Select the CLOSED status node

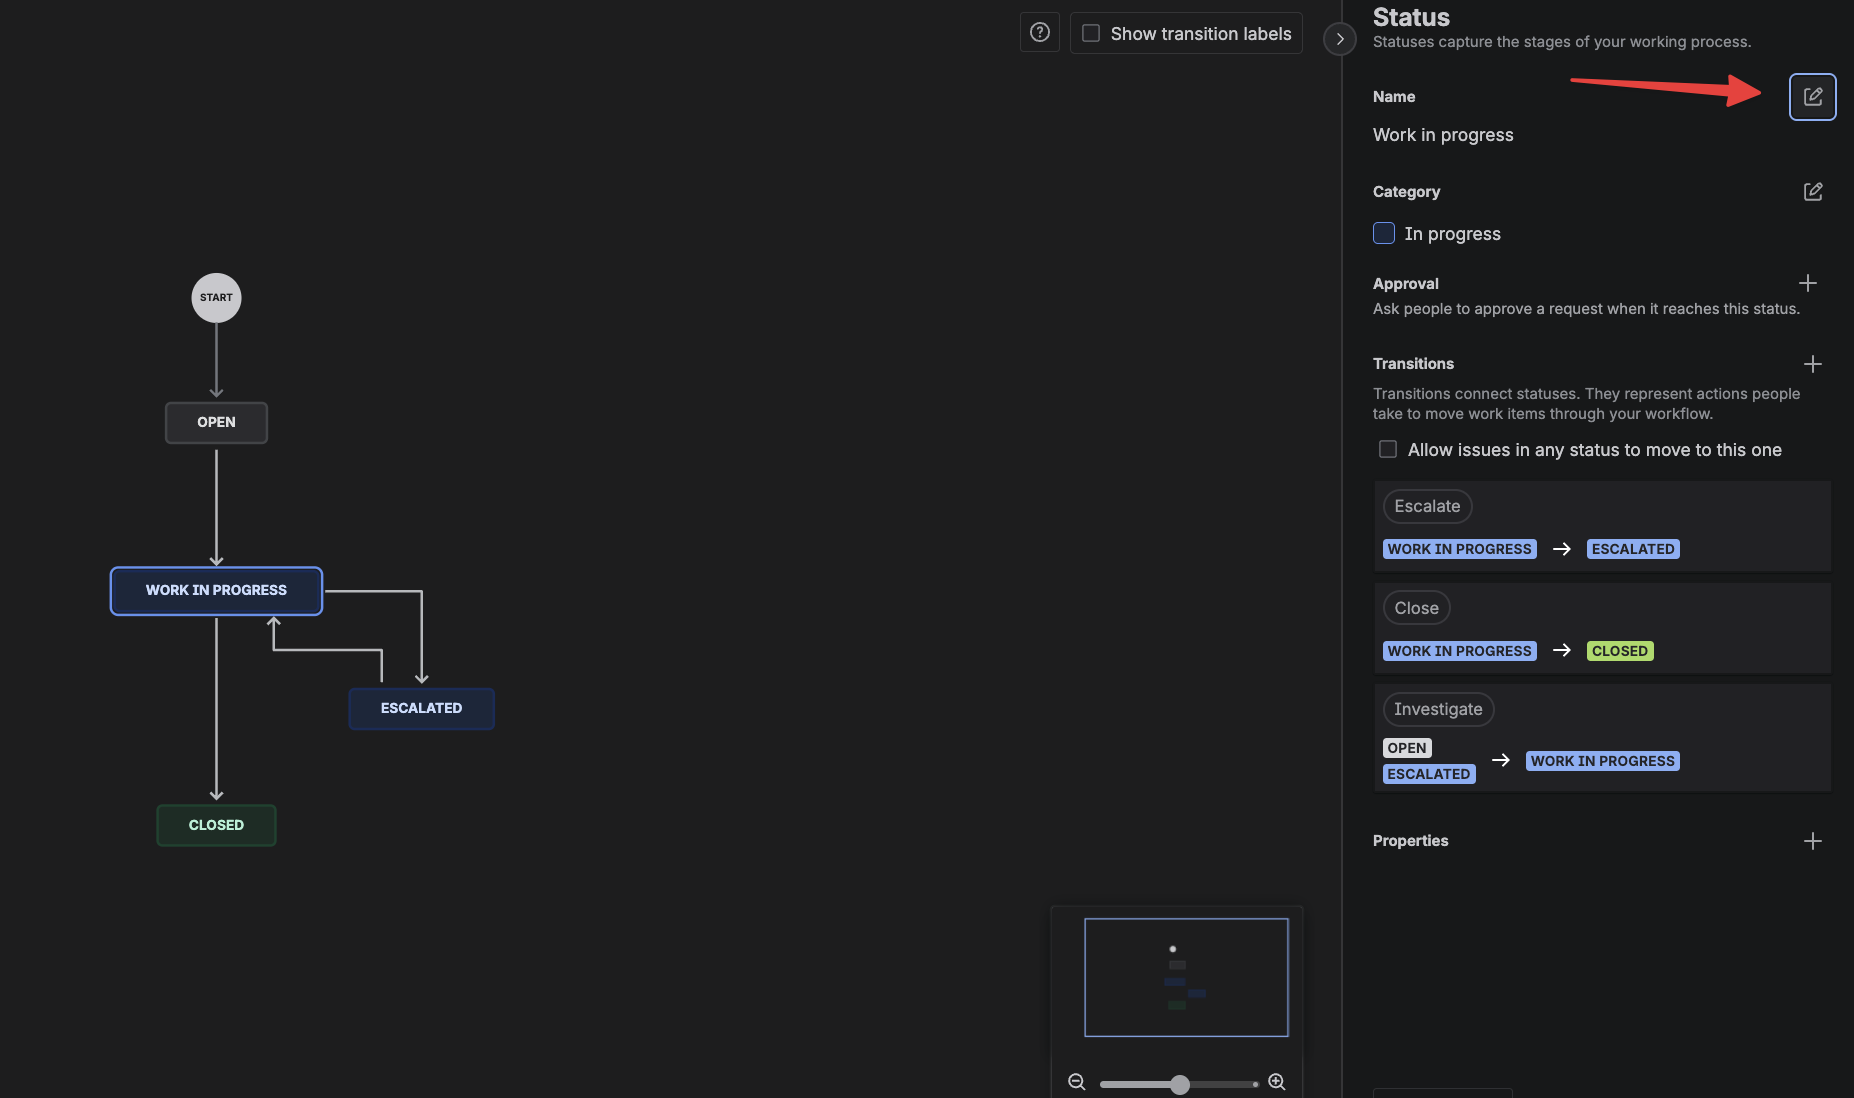point(216,825)
